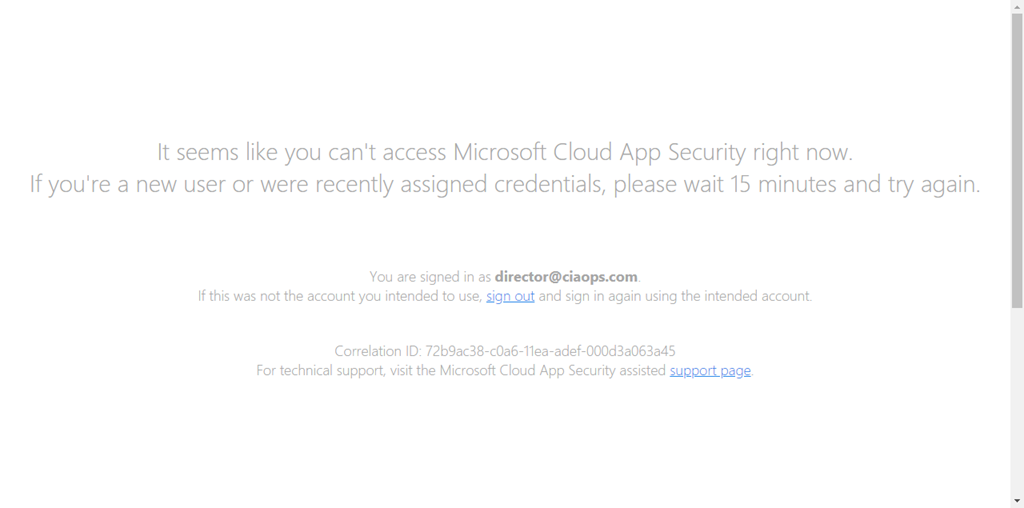
Task: Click the scrollbar down arrow
Action: [x=1017, y=500]
